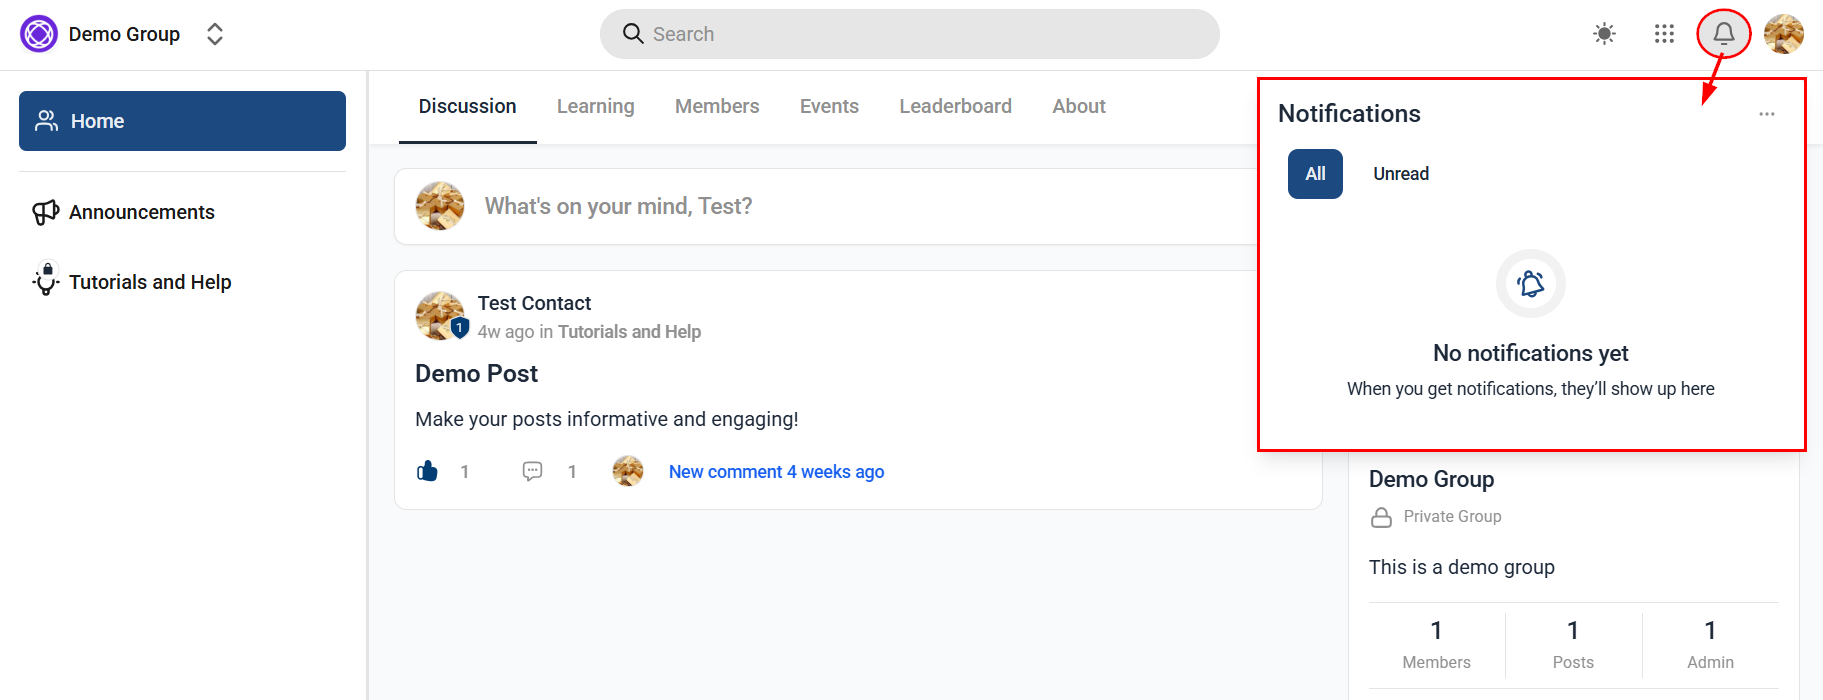This screenshot has width=1823, height=700.
Task: Click the commenter avatar on Demo Post
Action: tap(628, 471)
